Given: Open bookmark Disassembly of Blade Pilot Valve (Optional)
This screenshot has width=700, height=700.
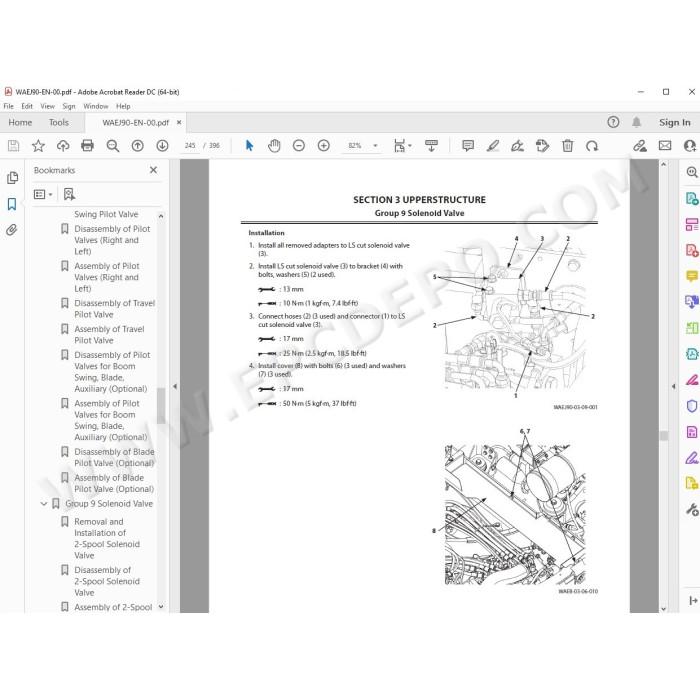Looking at the screenshot, I should point(114,457).
